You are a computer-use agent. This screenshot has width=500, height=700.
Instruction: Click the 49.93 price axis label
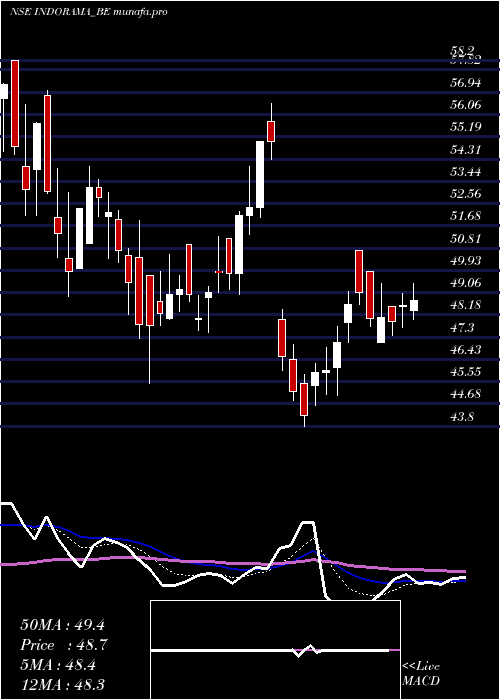click(x=466, y=260)
